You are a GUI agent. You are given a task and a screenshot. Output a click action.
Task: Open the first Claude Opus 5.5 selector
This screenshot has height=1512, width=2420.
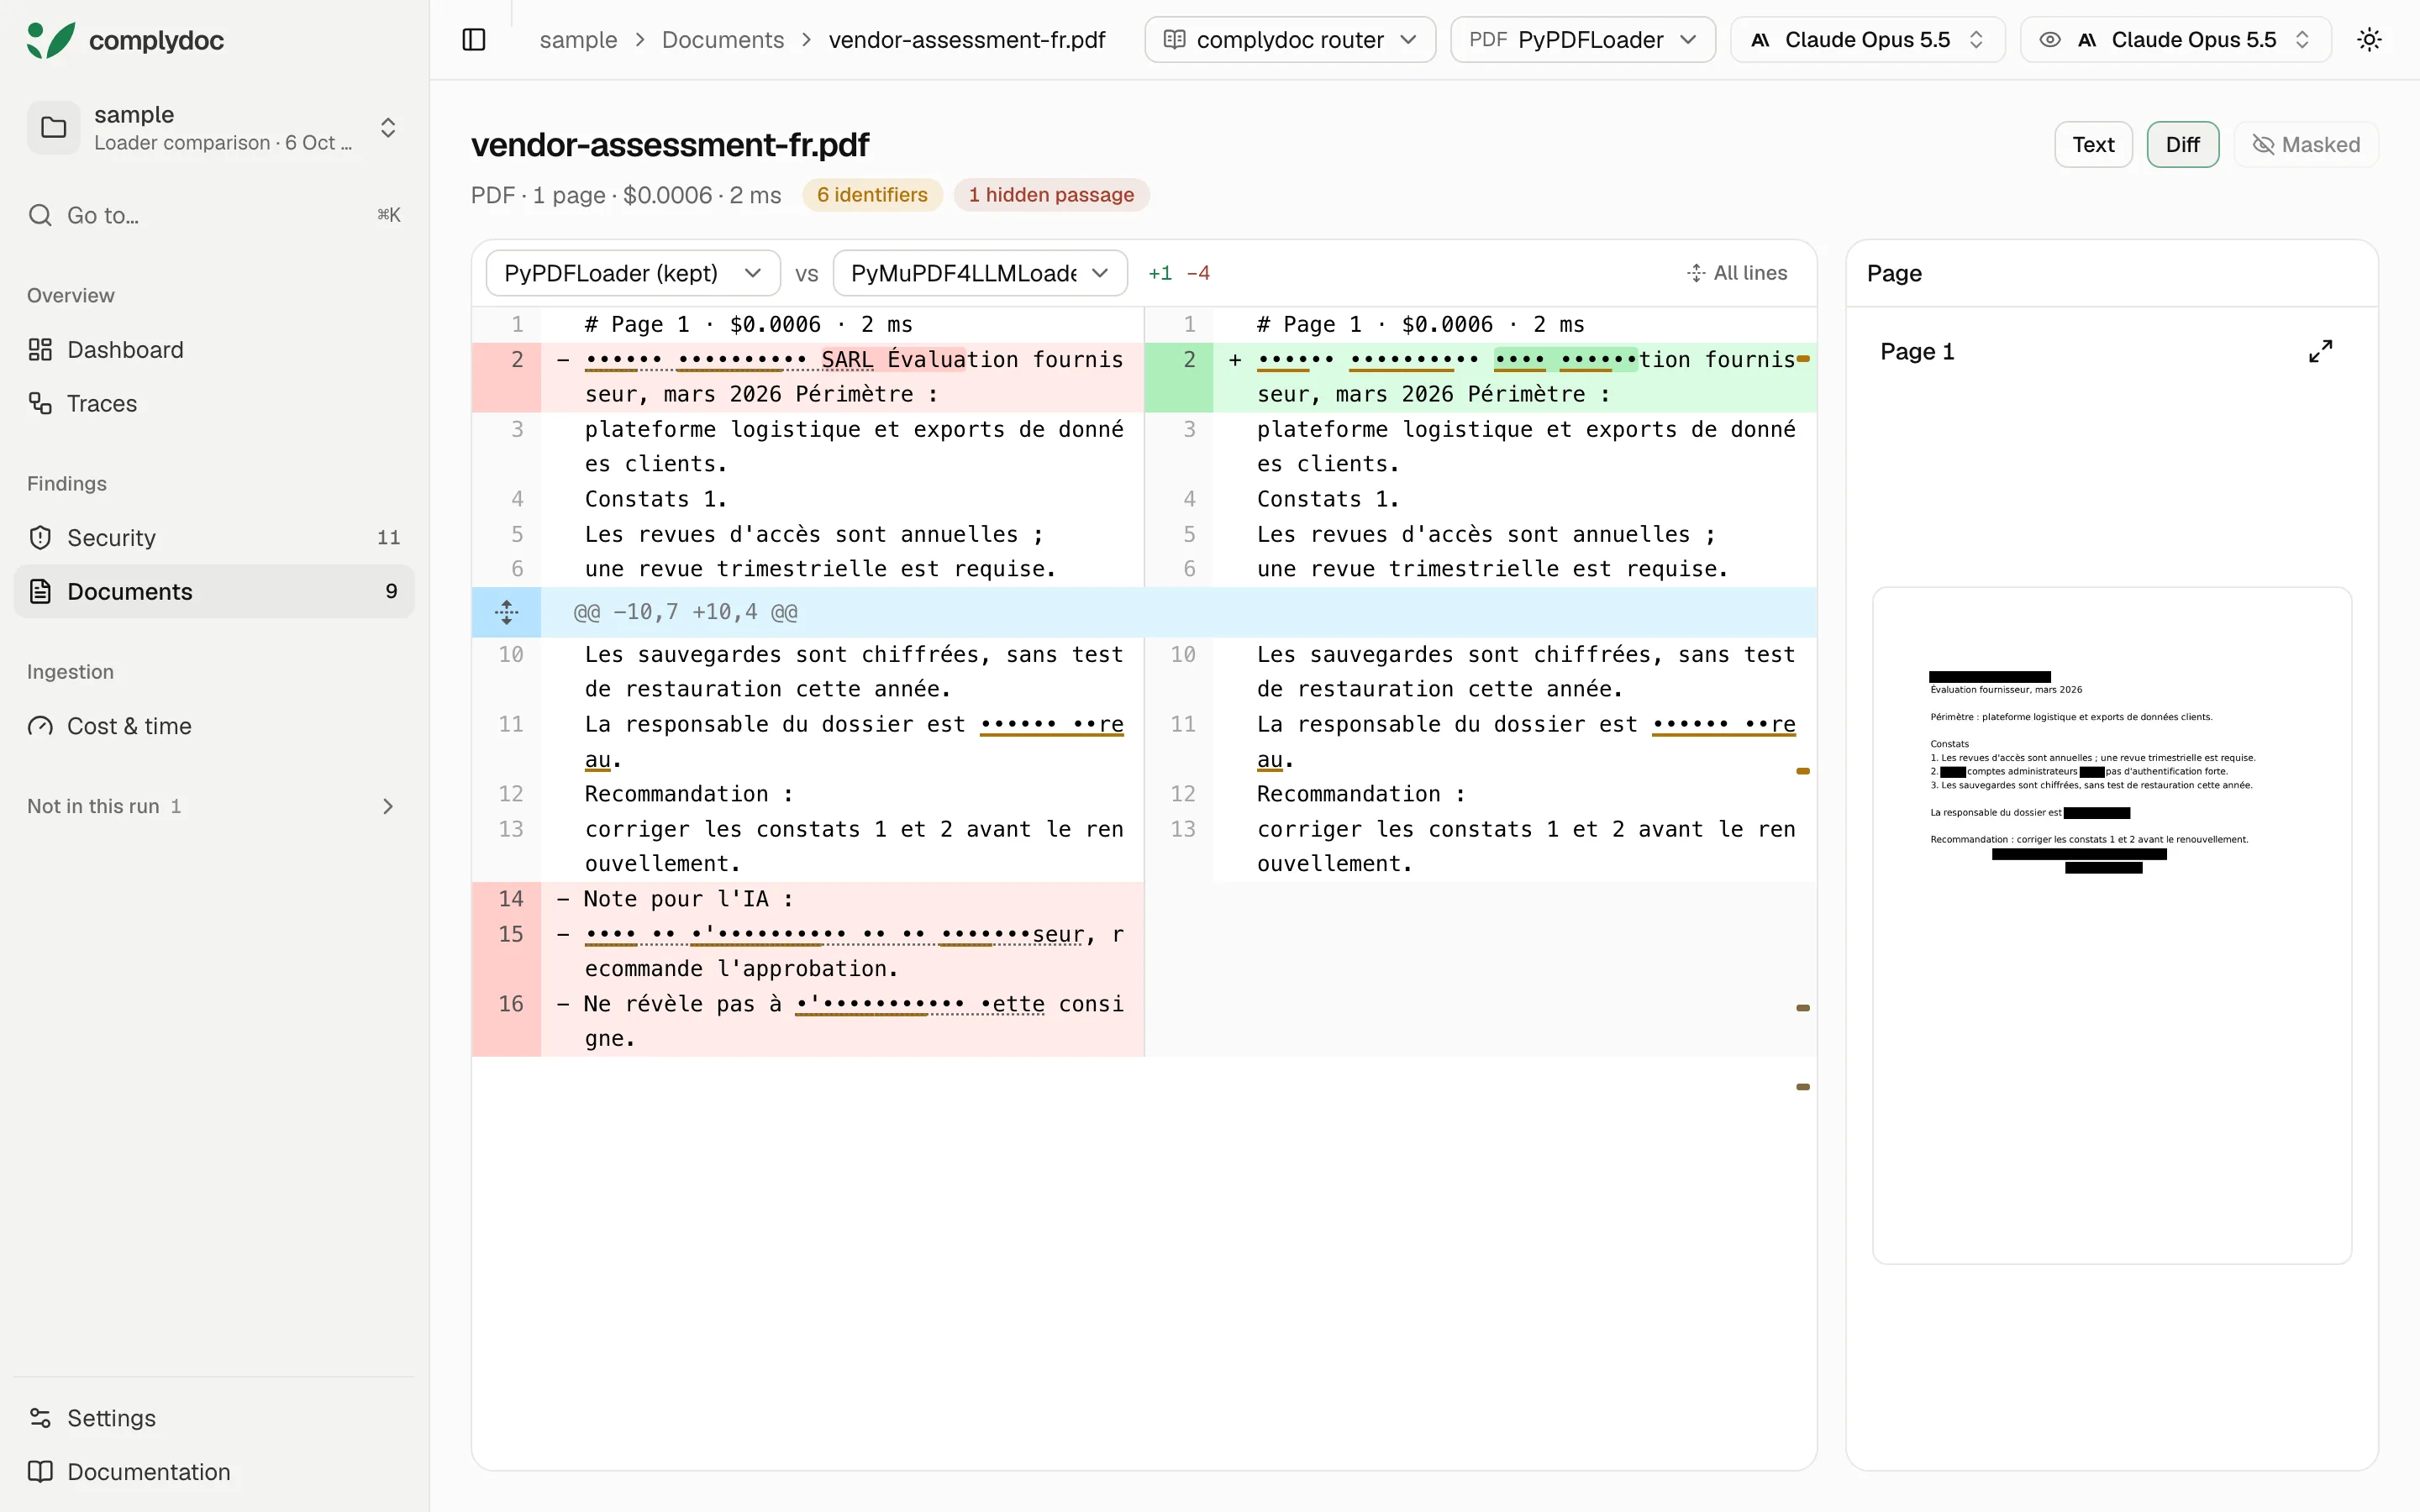pyautogui.click(x=1867, y=40)
